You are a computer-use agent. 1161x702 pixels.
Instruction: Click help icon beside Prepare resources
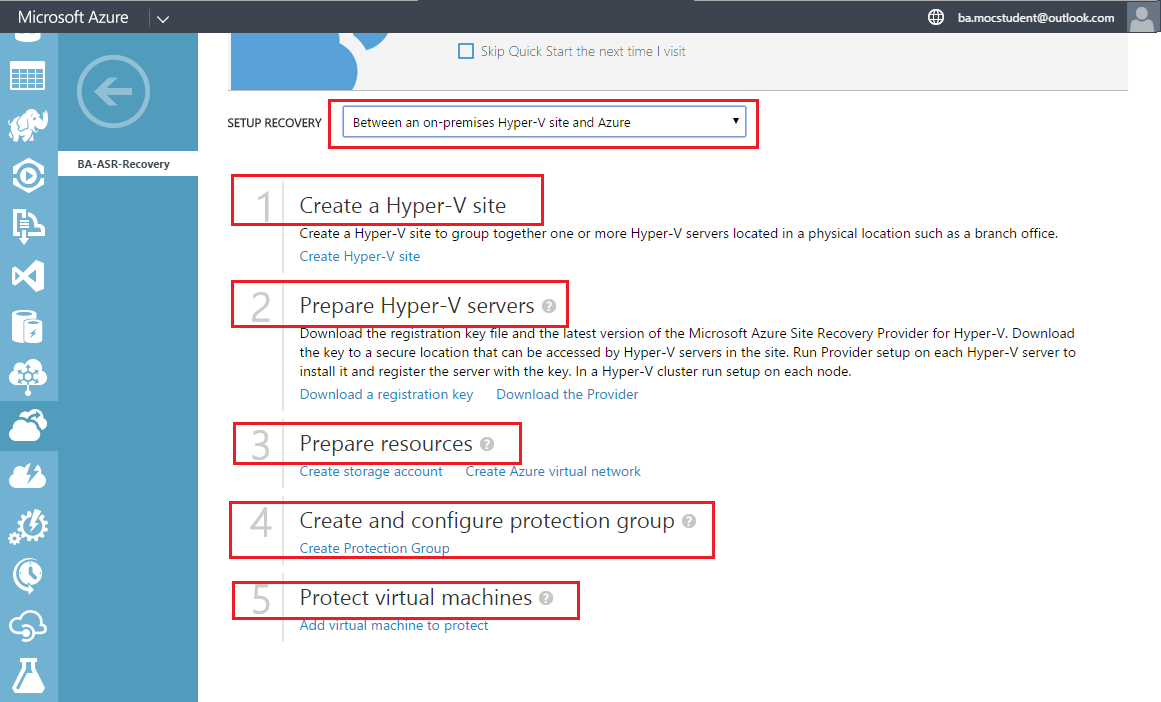486,444
